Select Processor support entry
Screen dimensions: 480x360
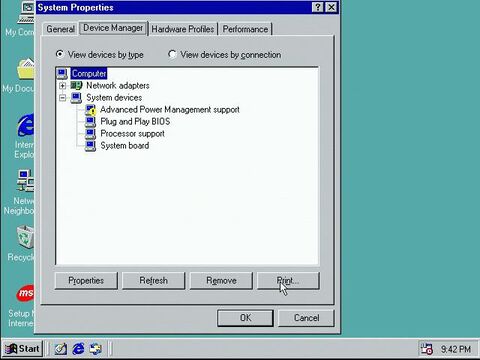132,134
